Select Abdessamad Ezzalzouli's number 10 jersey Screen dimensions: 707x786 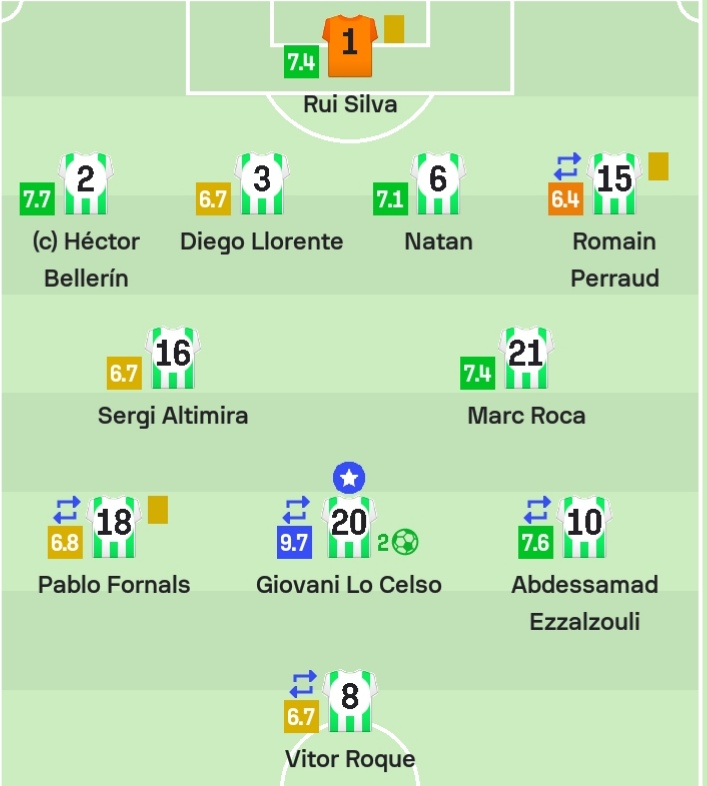click(584, 527)
